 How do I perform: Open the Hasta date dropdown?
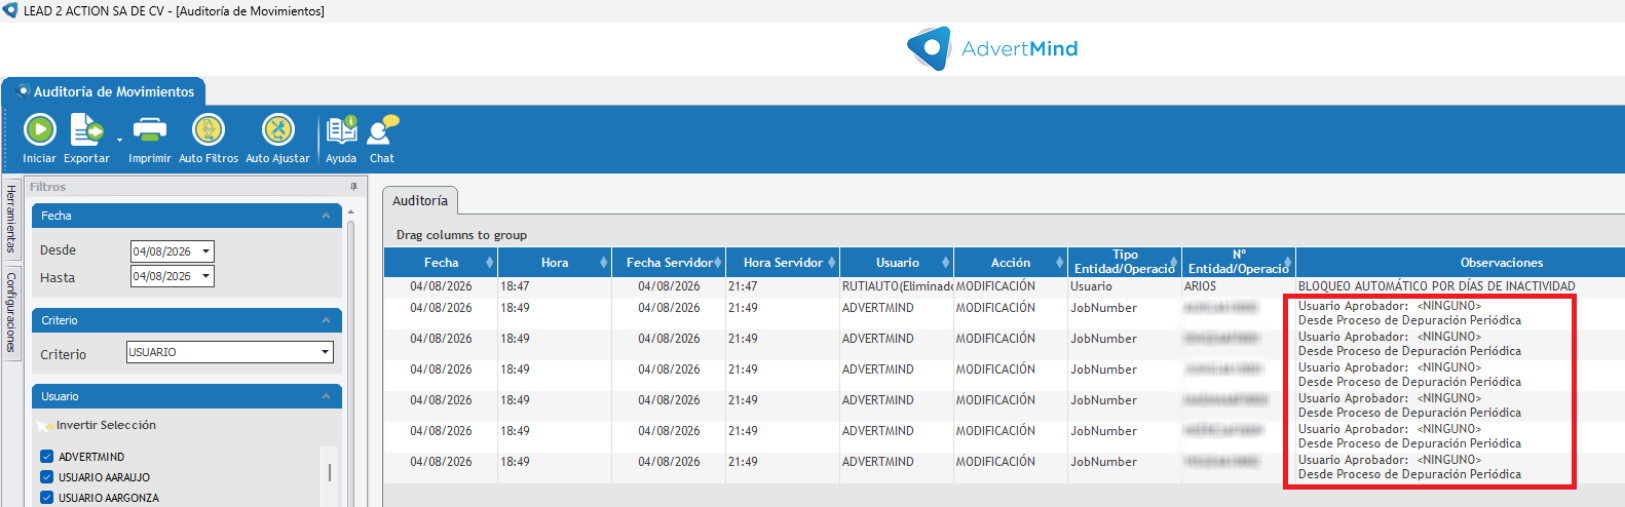(x=206, y=276)
